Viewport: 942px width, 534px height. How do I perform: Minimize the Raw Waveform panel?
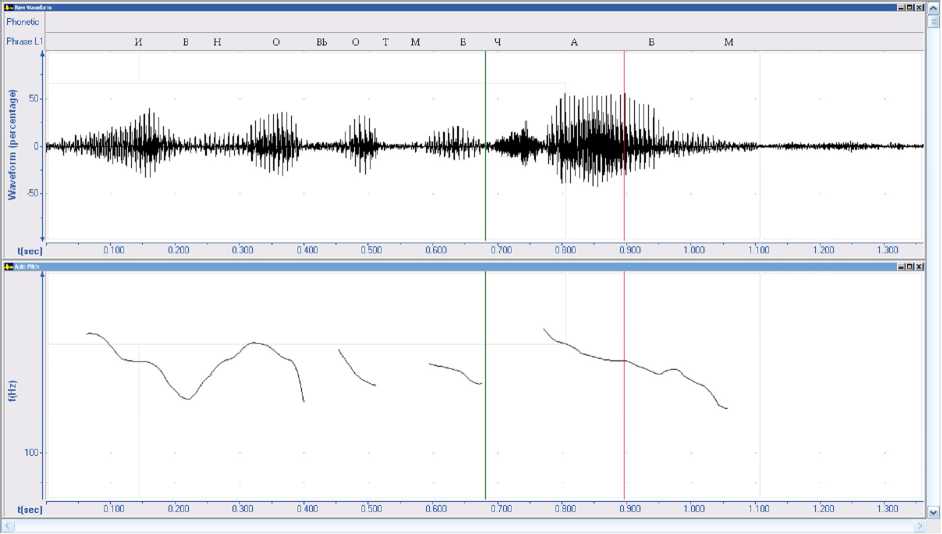point(900,6)
